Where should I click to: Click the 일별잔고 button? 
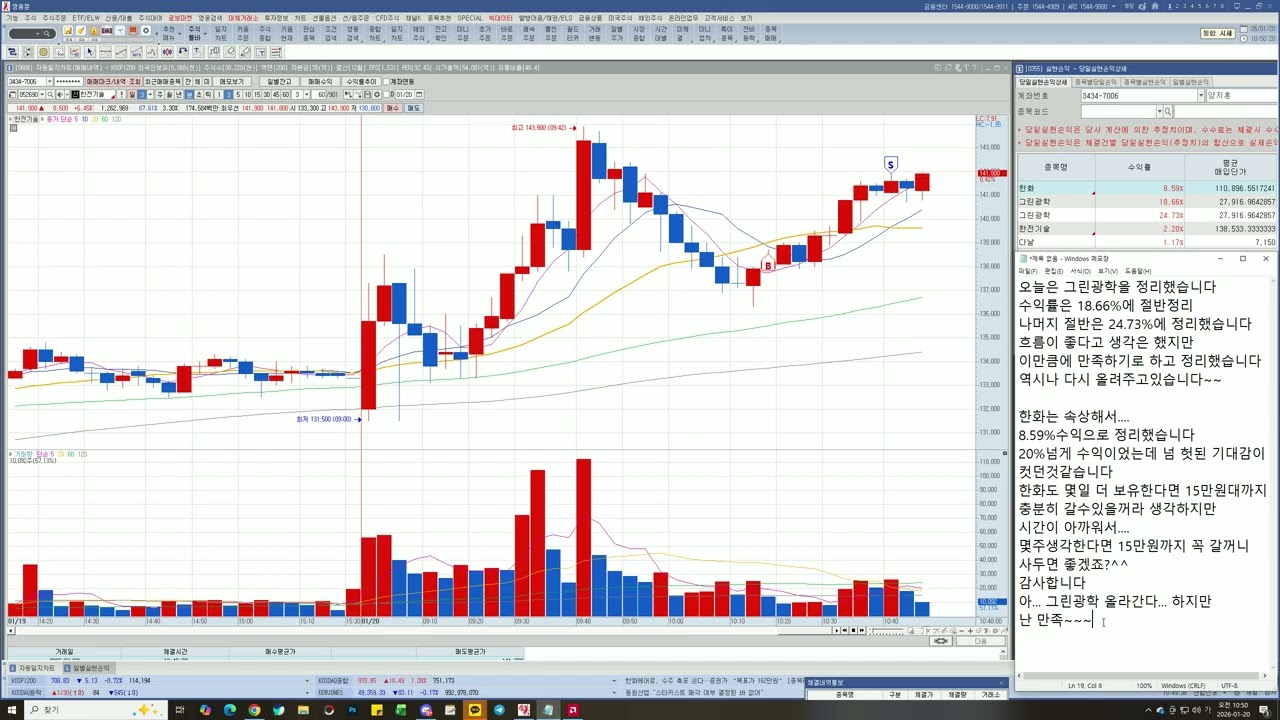click(x=277, y=81)
